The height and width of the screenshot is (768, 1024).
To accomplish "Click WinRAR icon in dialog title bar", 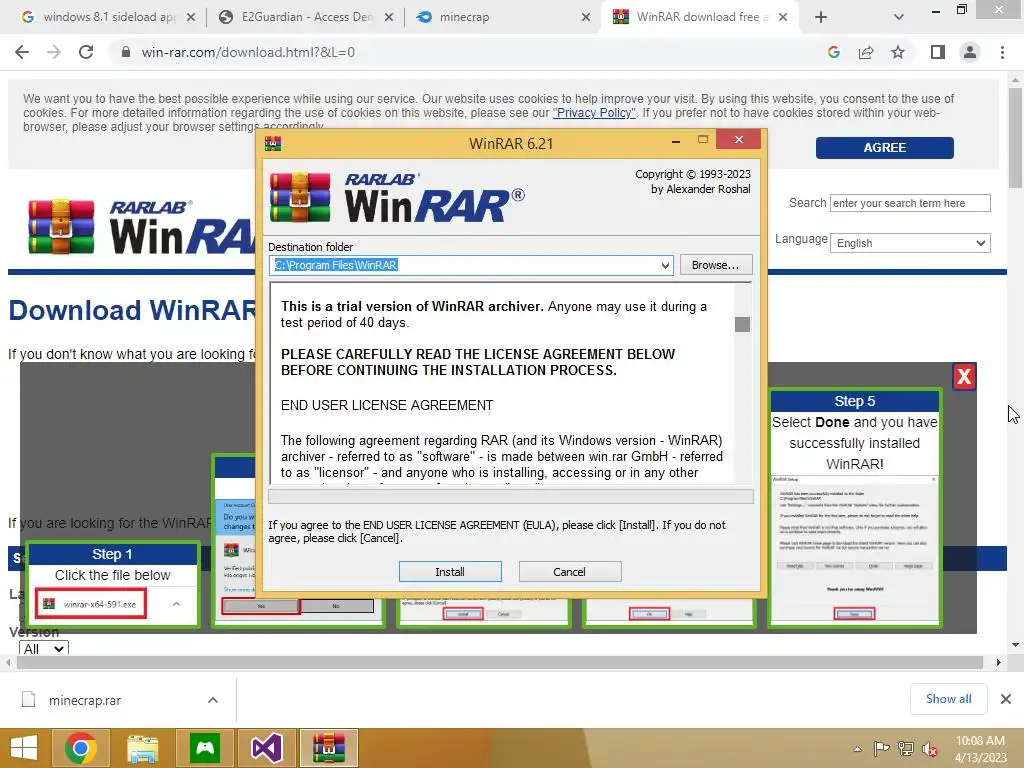I will pyautogui.click(x=273, y=144).
